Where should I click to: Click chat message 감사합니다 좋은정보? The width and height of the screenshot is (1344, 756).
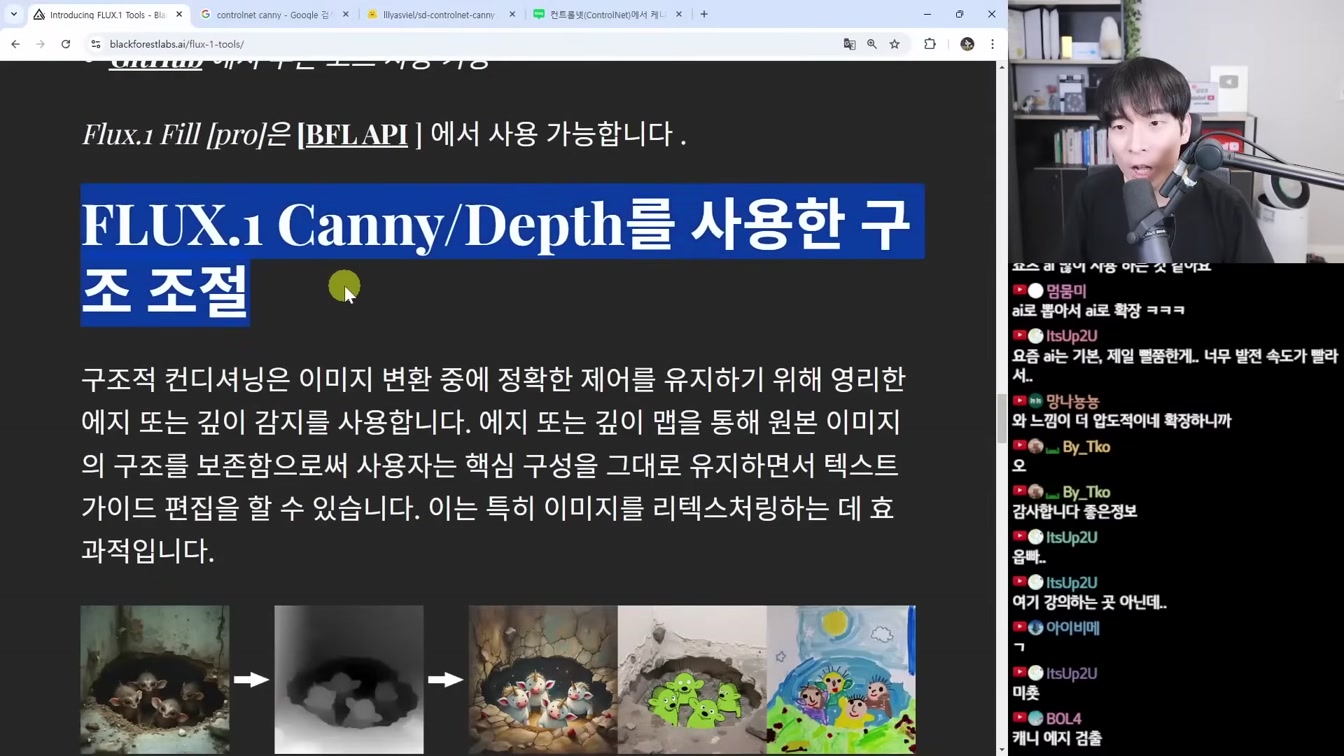1075,511
